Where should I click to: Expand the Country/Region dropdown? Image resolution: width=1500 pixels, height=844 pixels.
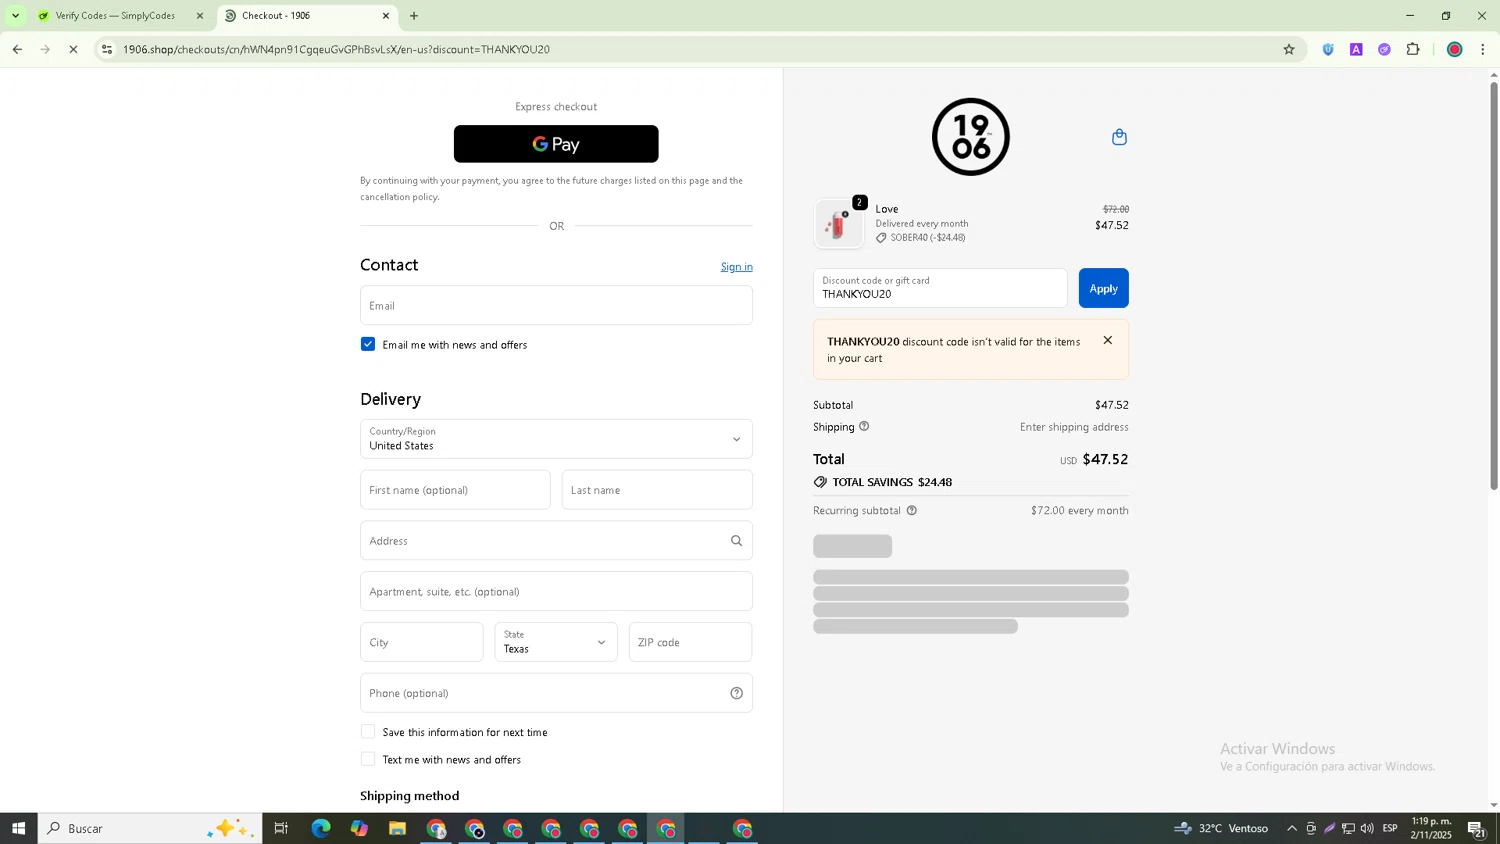[x=556, y=439]
